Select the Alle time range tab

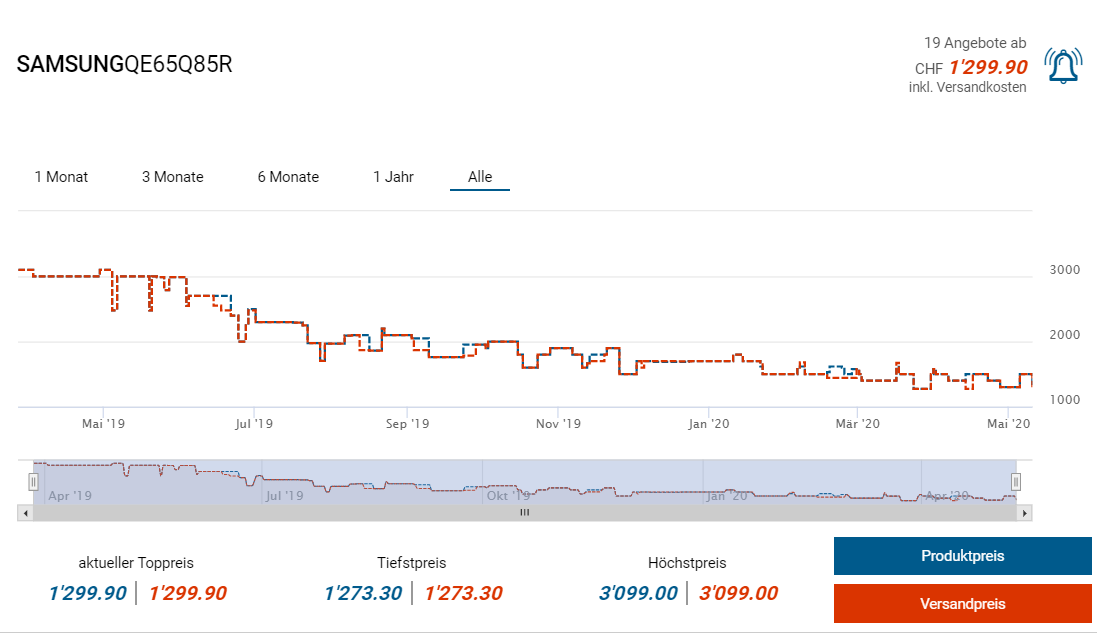point(480,177)
